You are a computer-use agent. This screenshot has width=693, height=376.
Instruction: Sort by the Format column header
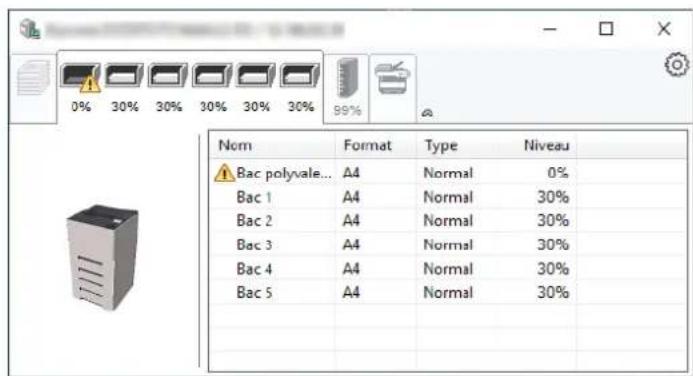pyautogui.click(x=377, y=145)
